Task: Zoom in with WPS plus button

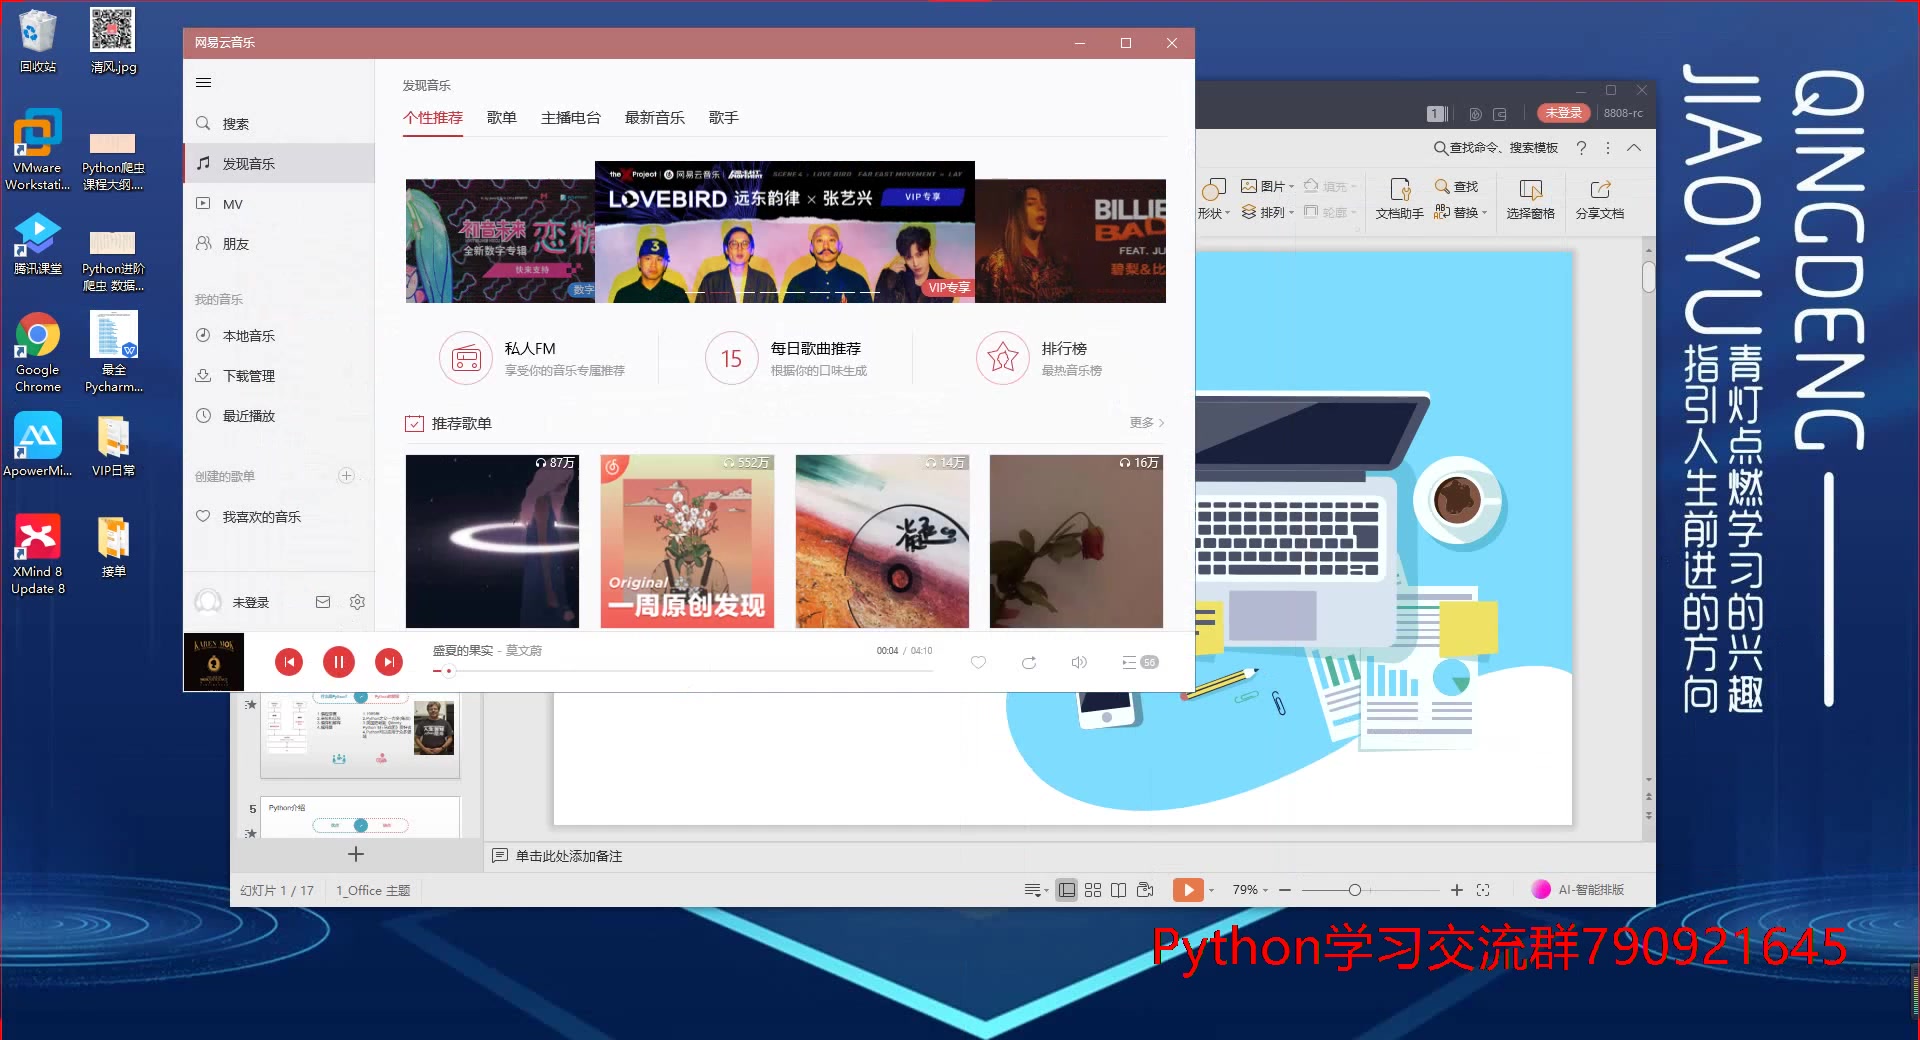Action: 1457,890
